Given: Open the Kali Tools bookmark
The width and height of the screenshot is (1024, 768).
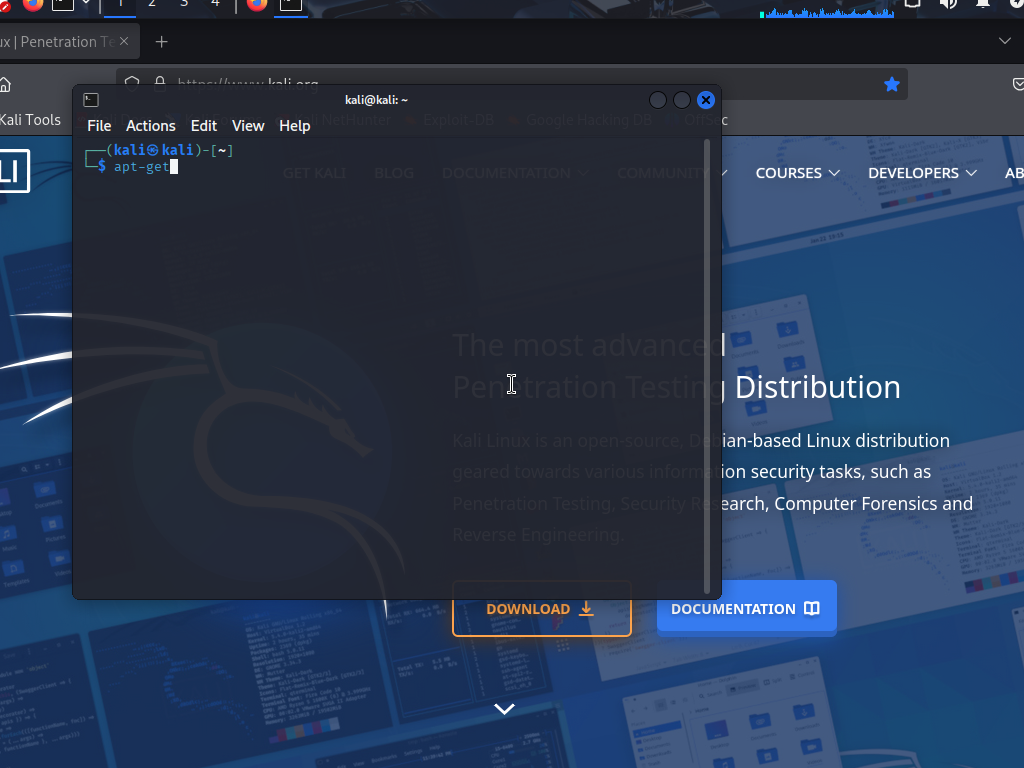Looking at the screenshot, I should (30, 120).
